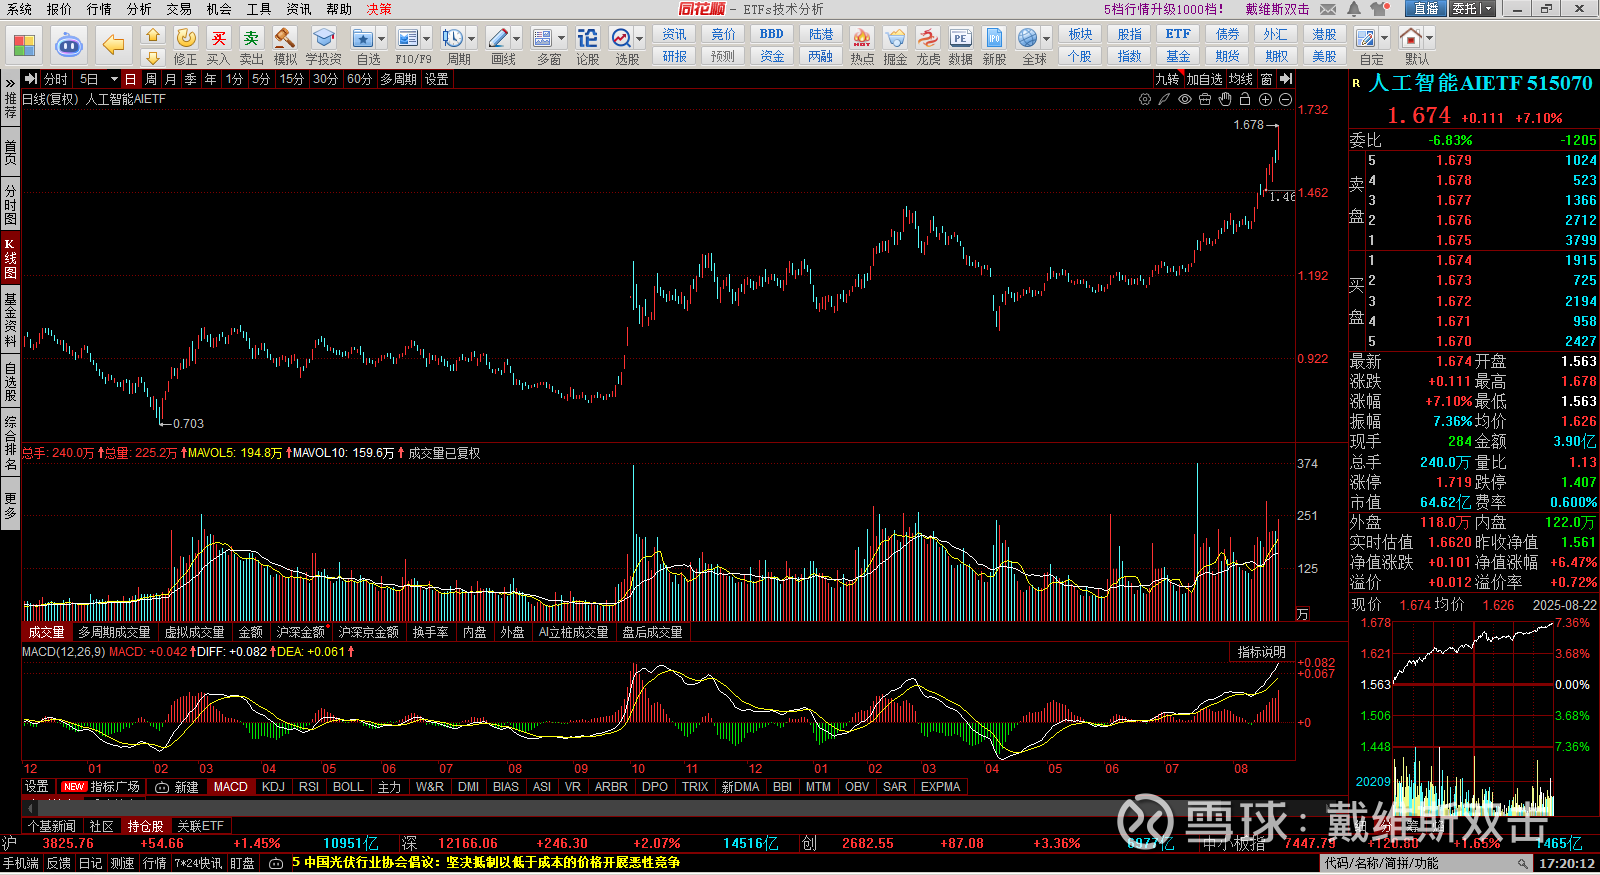The height and width of the screenshot is (875, 1600).
Task: Open the home page grid icon
Action: [x=24, y=45]
